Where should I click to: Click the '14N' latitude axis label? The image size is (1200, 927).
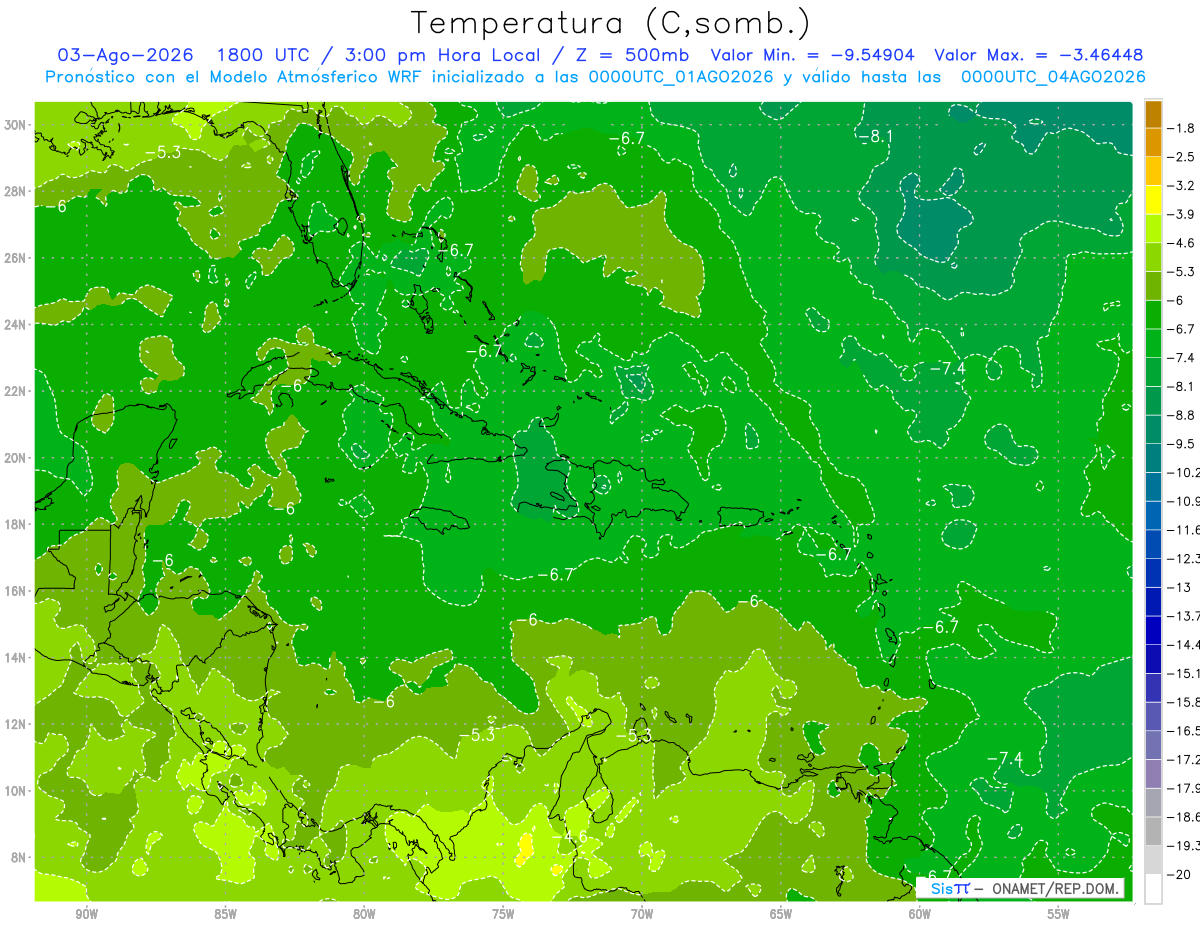16,657
